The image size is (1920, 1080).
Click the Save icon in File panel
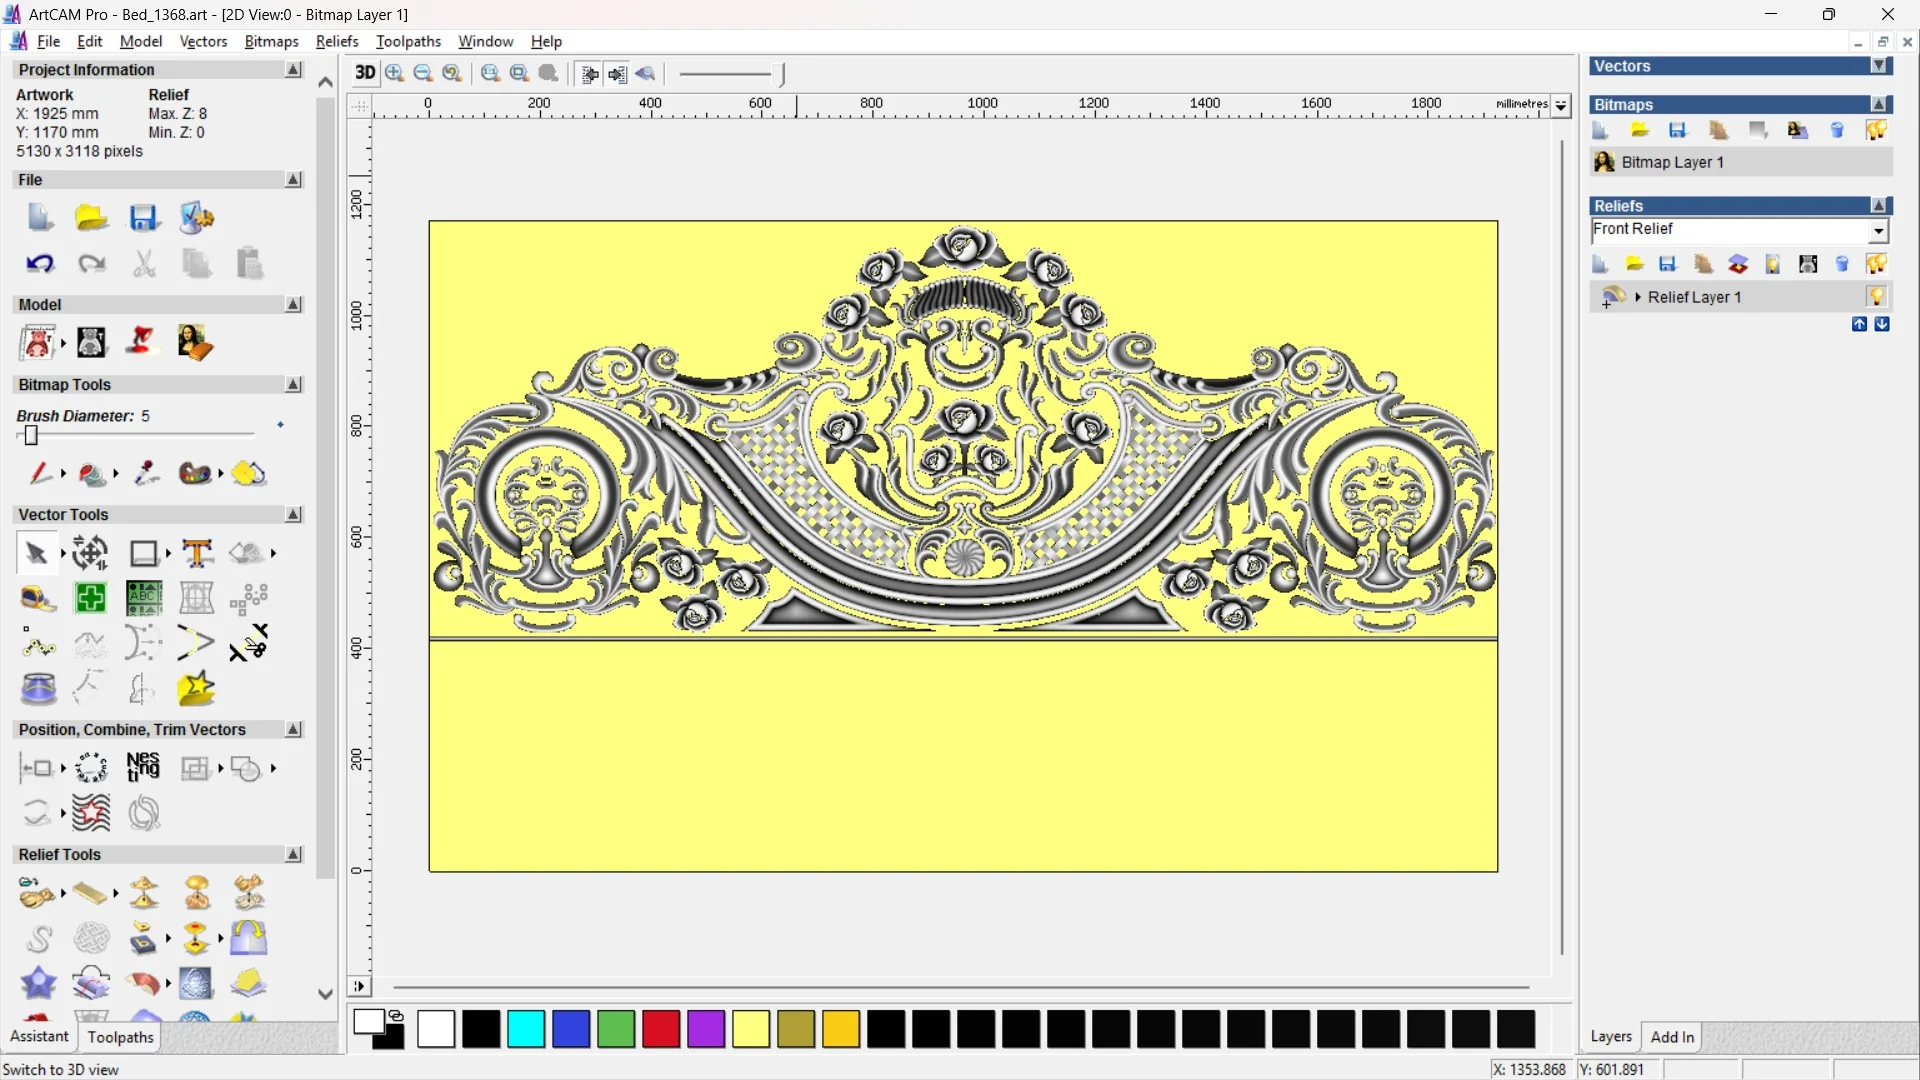click(x=144, y=218)
